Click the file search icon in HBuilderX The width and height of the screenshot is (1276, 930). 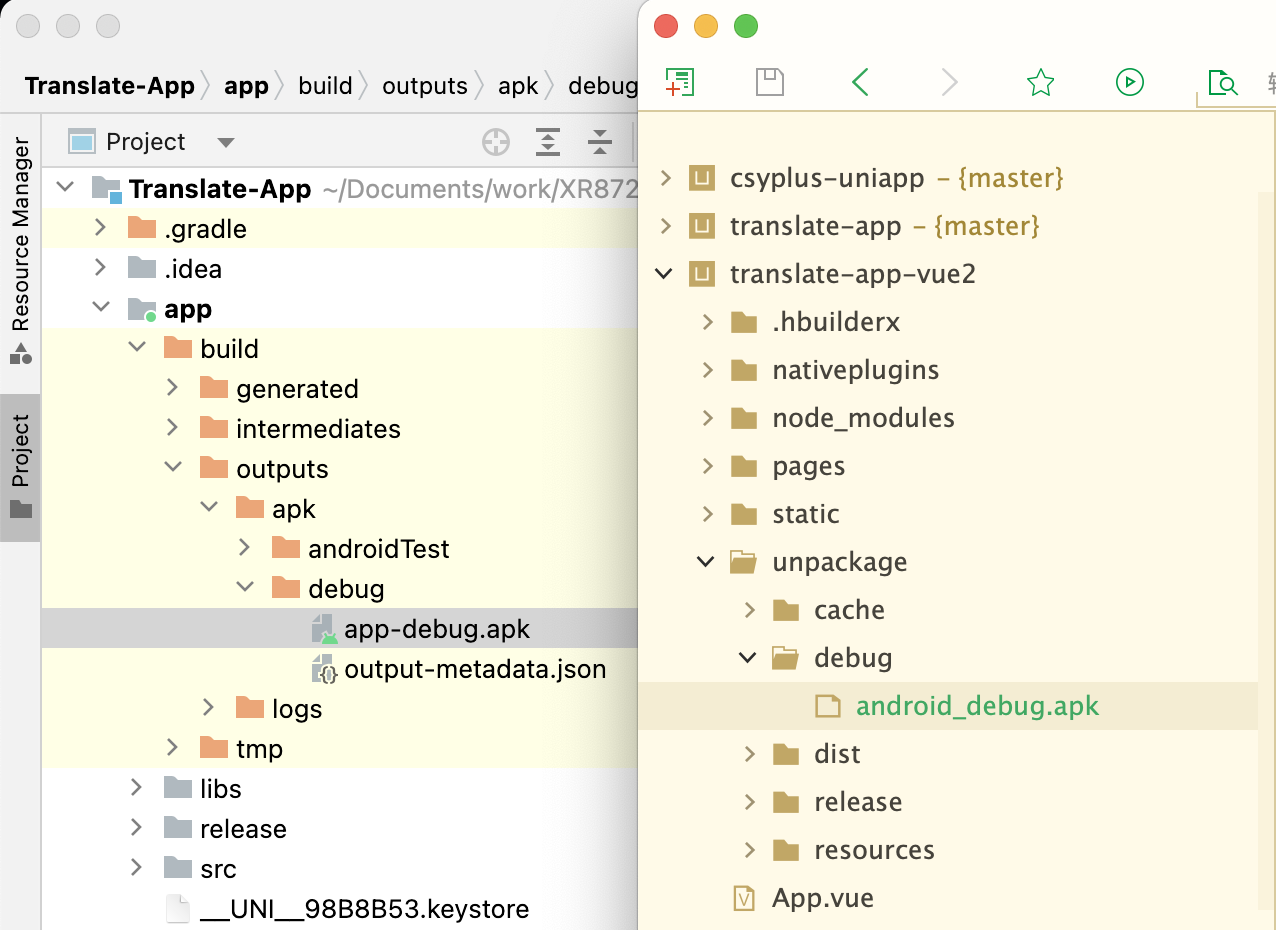click(x=1223, y=83)
